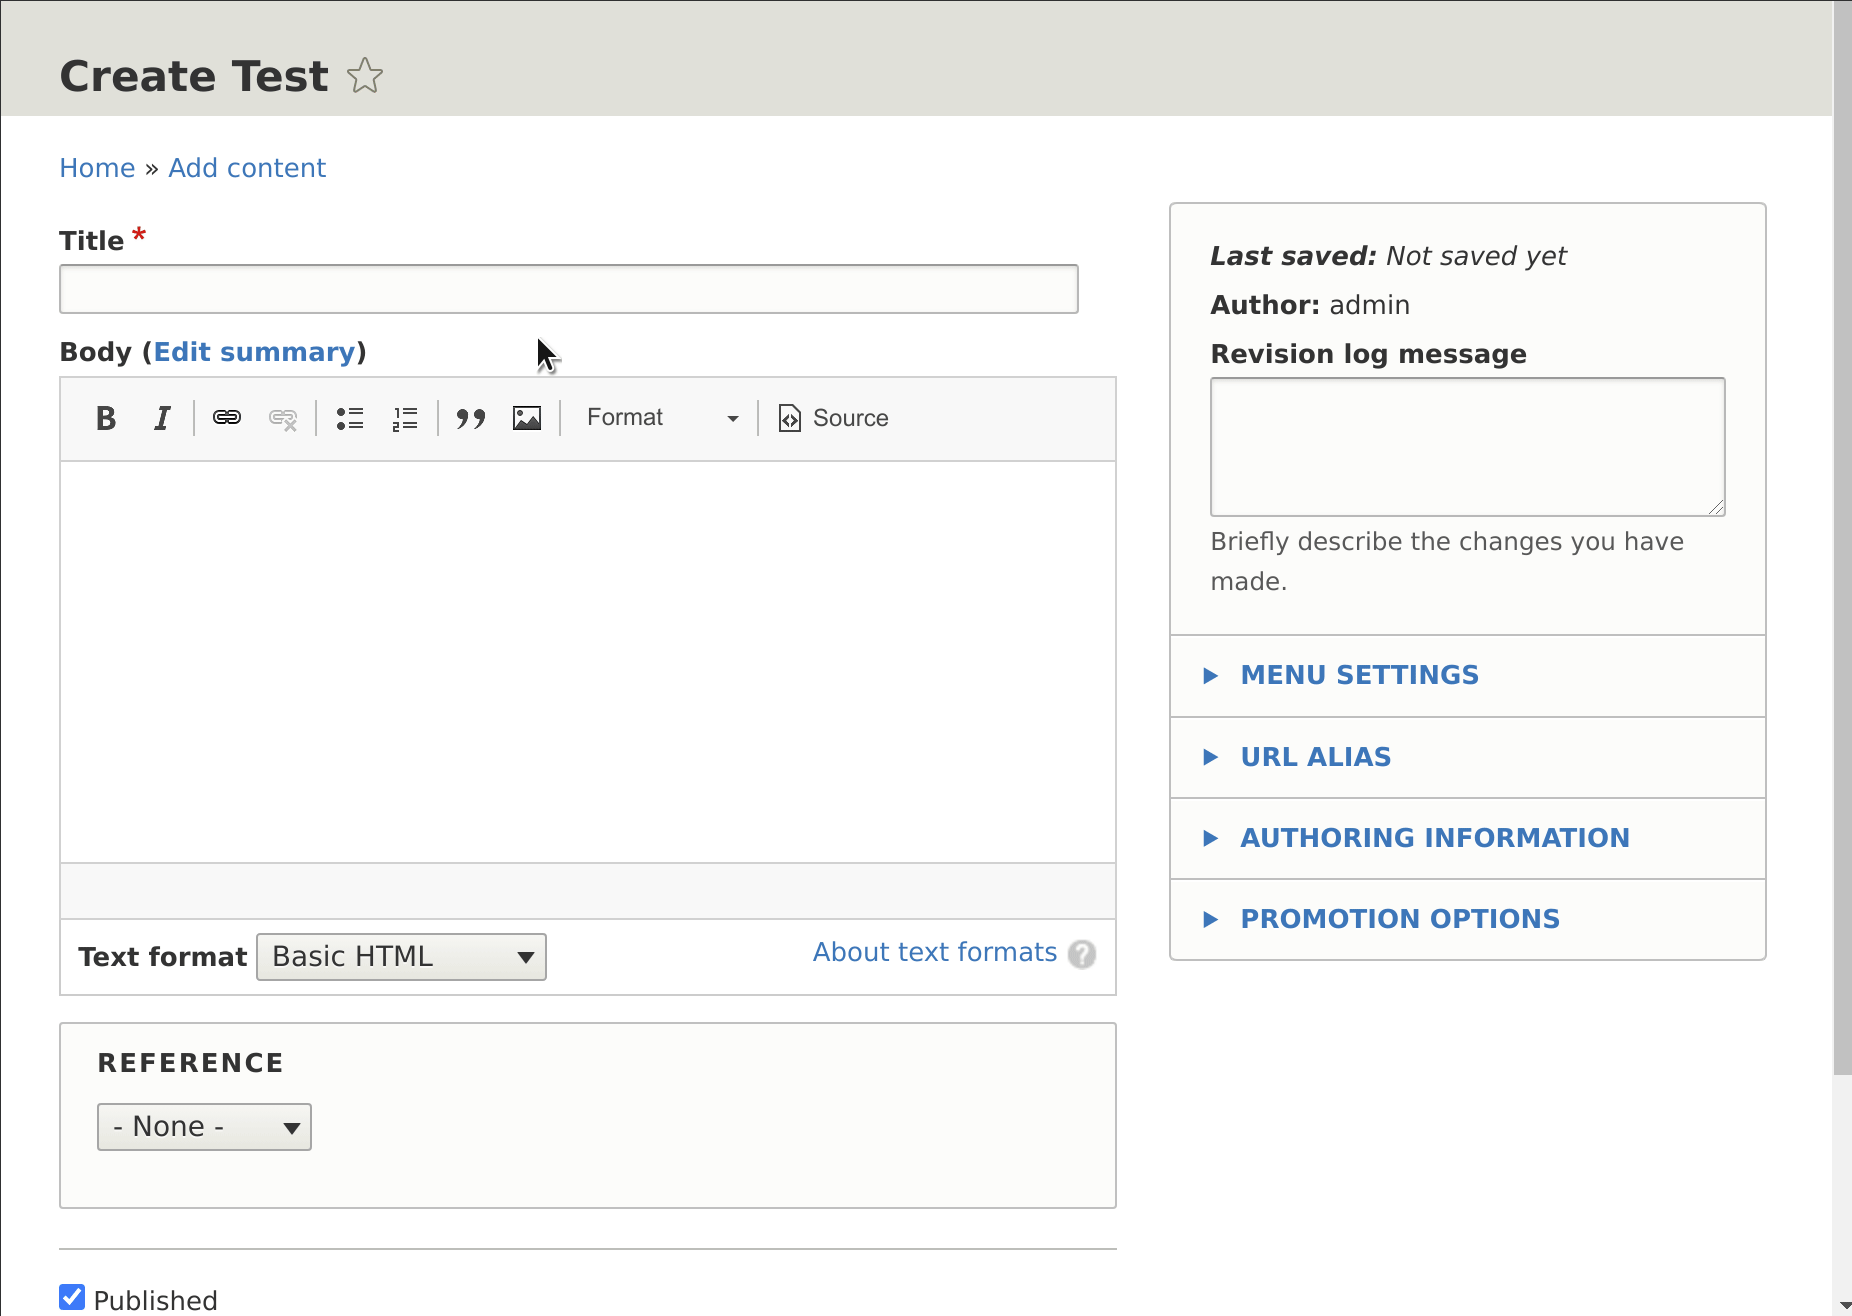
Task: Insert a link using the toolbar icon
Action: pos(226,418)
